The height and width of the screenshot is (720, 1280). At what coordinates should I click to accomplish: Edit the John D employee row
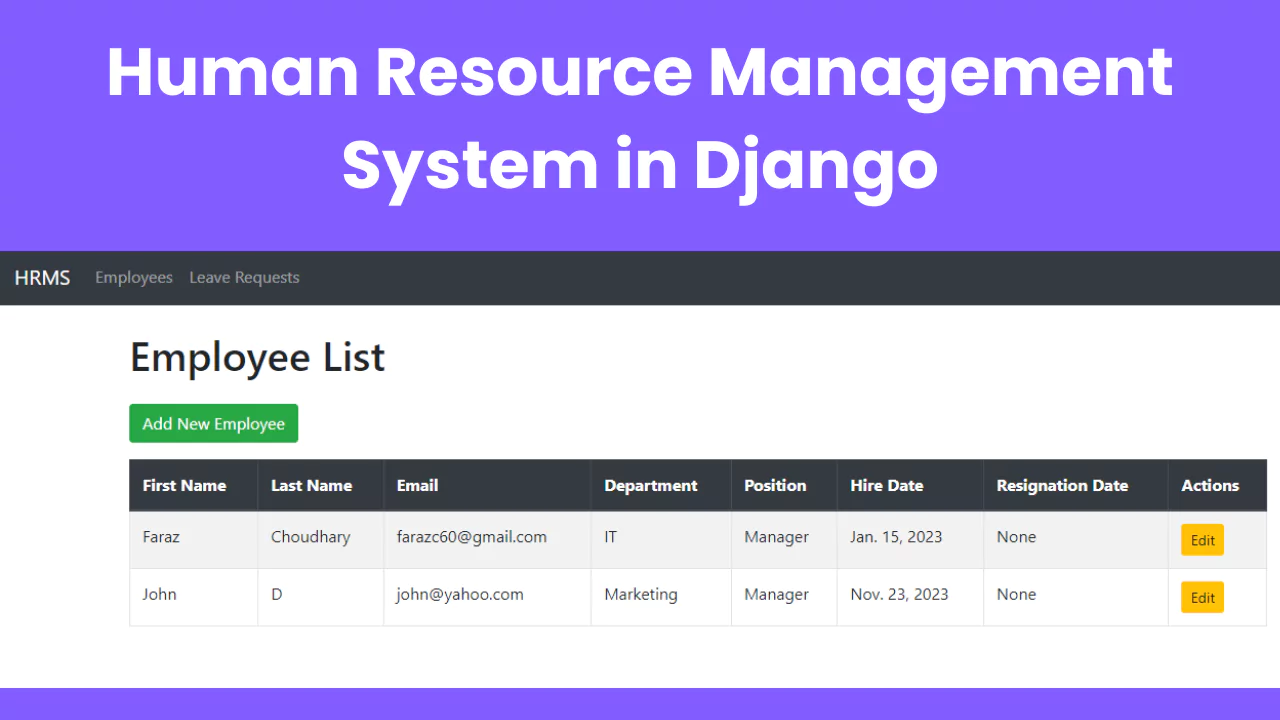click(x=1202, y=597)
